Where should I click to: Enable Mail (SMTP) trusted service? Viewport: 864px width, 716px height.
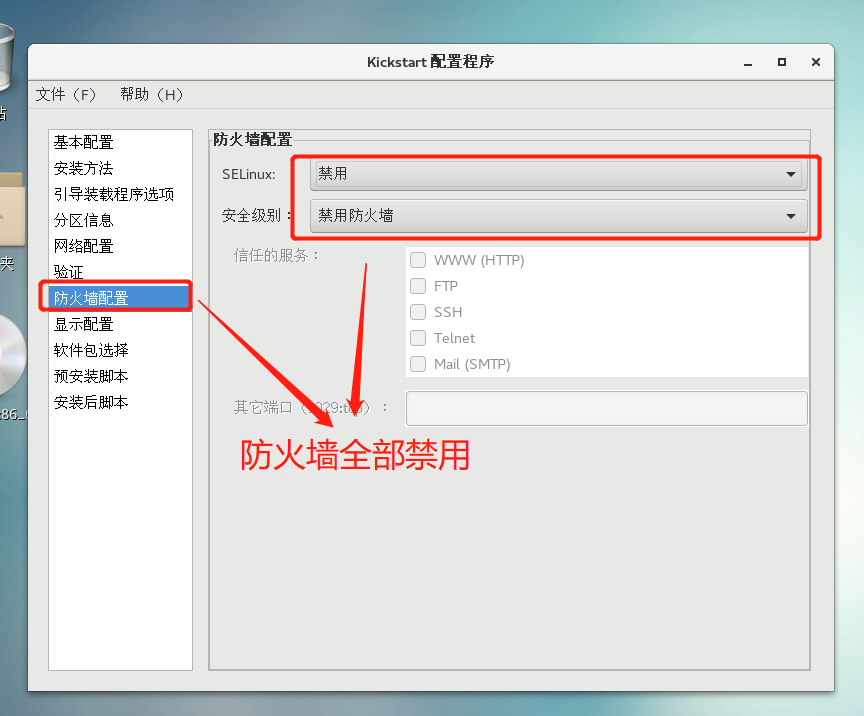tap(418, 364)
